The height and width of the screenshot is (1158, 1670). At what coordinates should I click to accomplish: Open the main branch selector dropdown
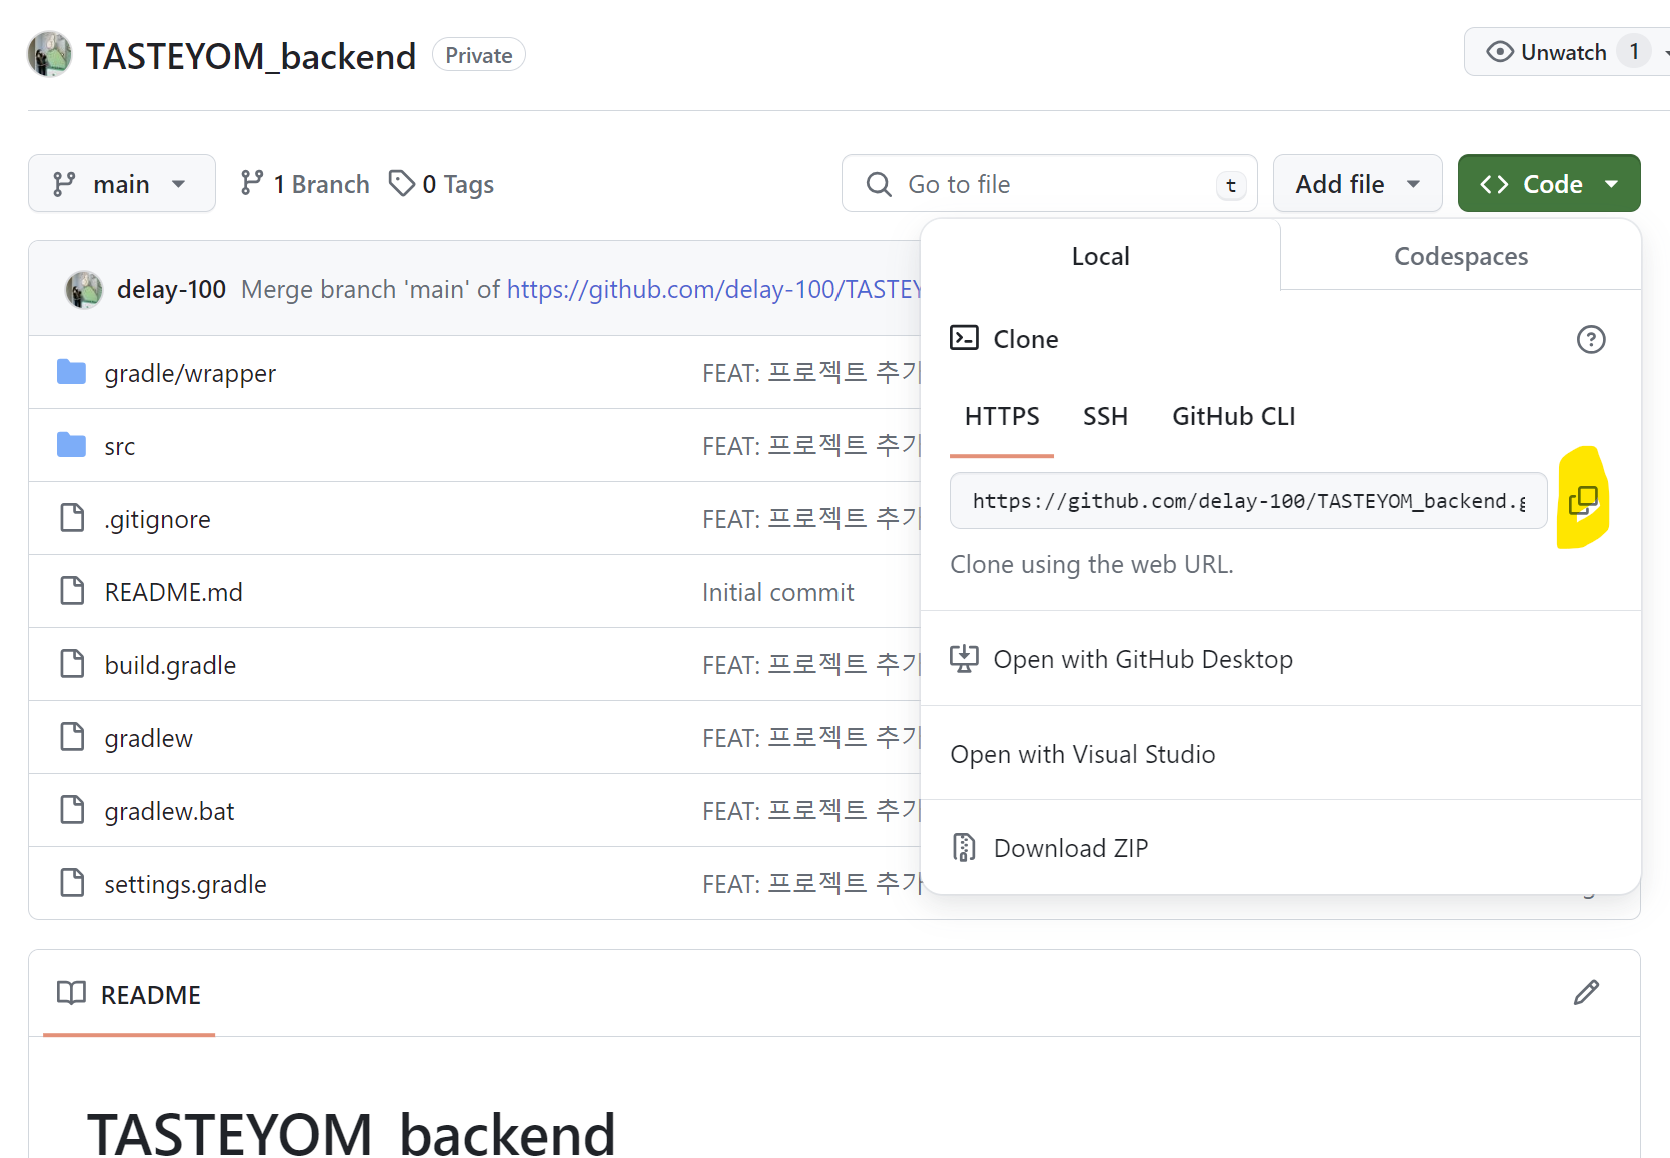[x=122, y=183]
